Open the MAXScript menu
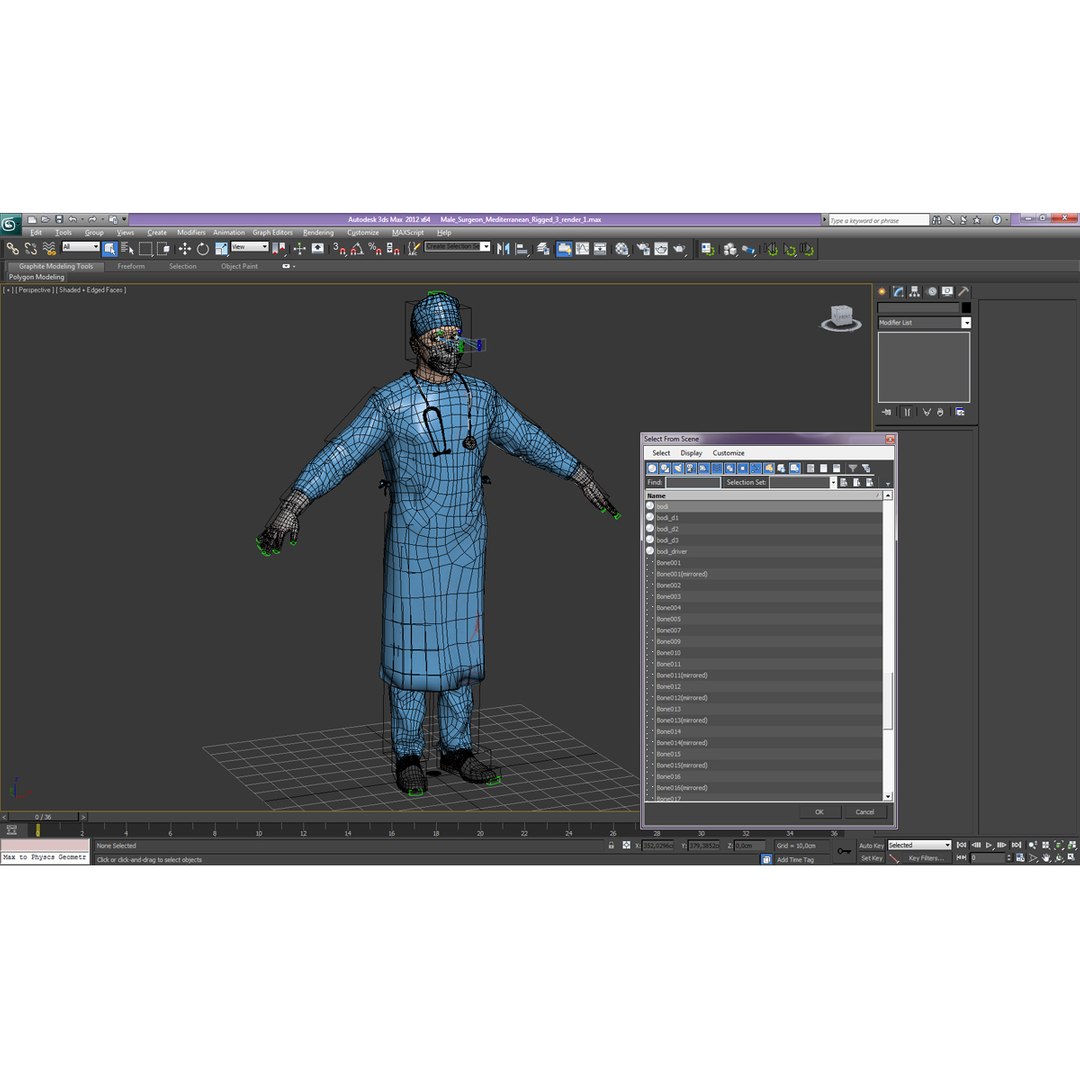 coord(408,233)
